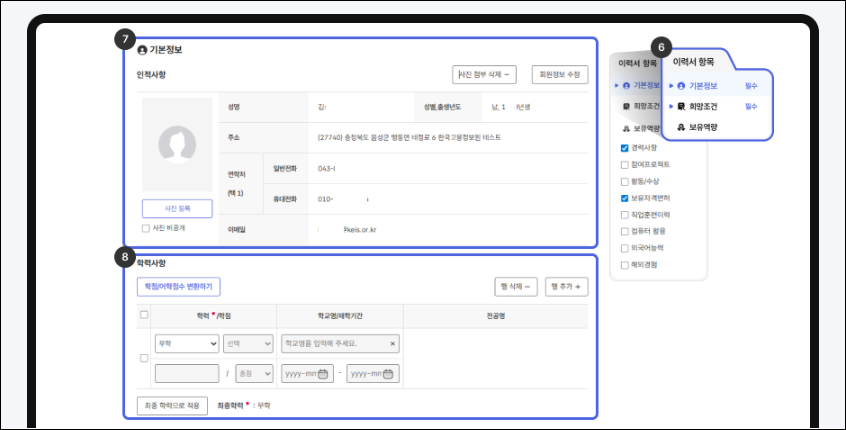Check the 컴퓨터 활용 checkbox
This screenshot has height=430, width=846.
625,231
